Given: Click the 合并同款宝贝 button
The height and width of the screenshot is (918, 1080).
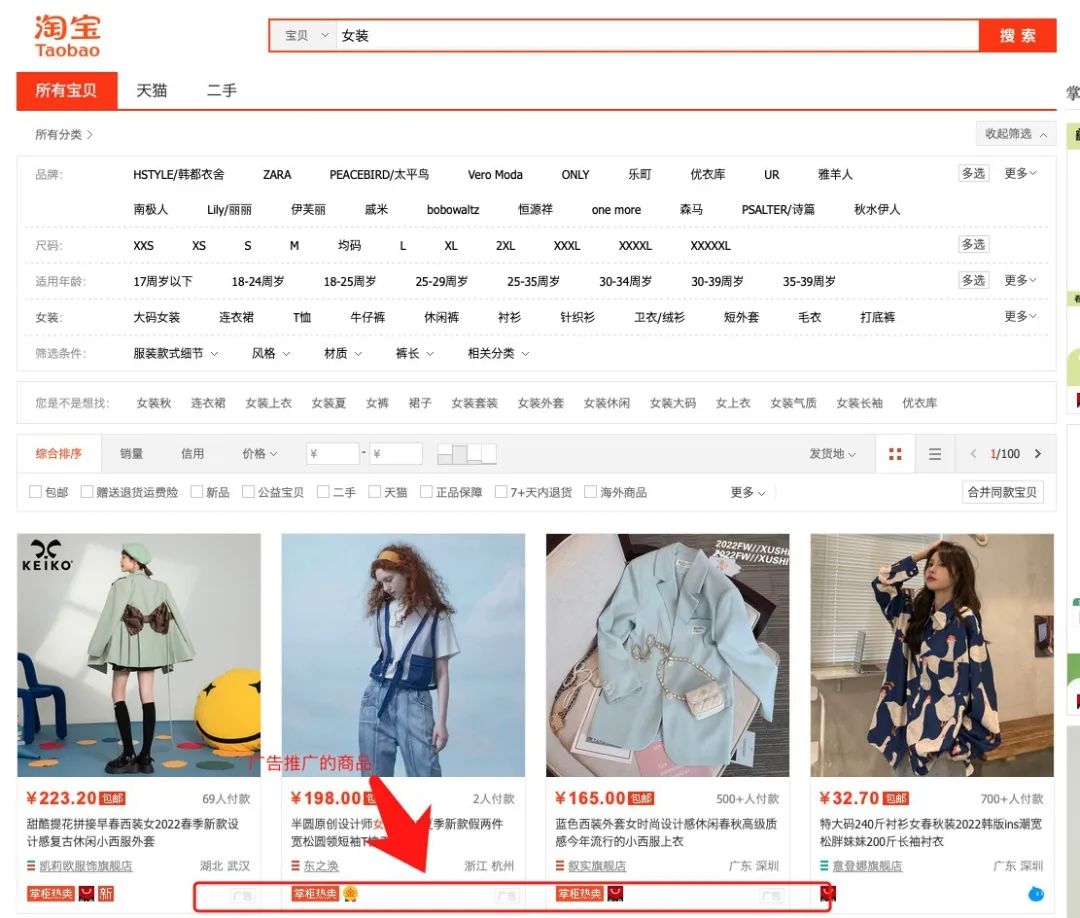Looking at the screenshot, I should click(1002, 492).
